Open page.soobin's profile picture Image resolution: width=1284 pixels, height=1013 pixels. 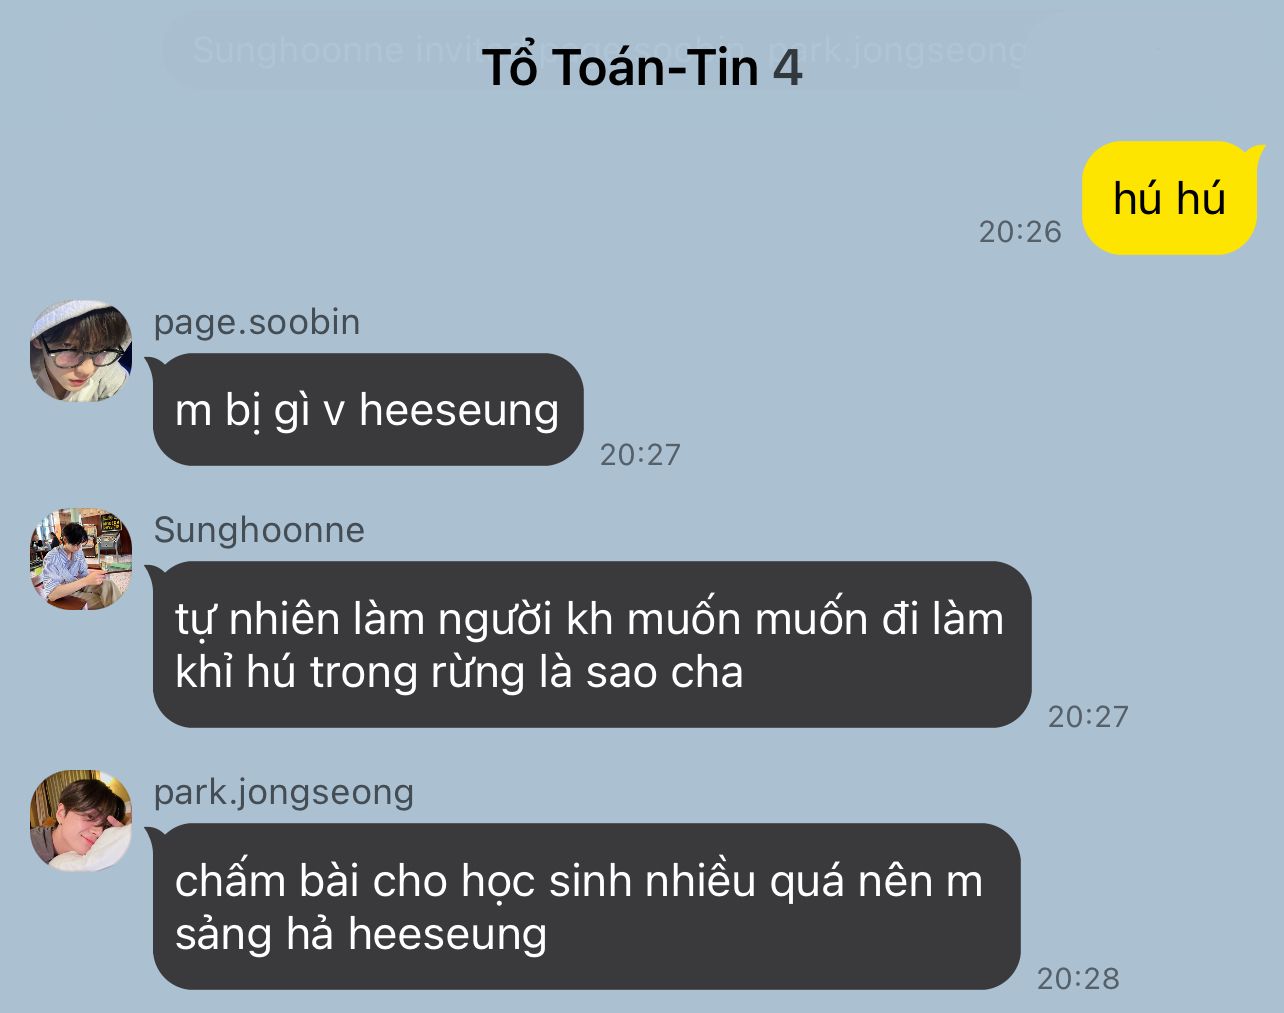point(81,351)
